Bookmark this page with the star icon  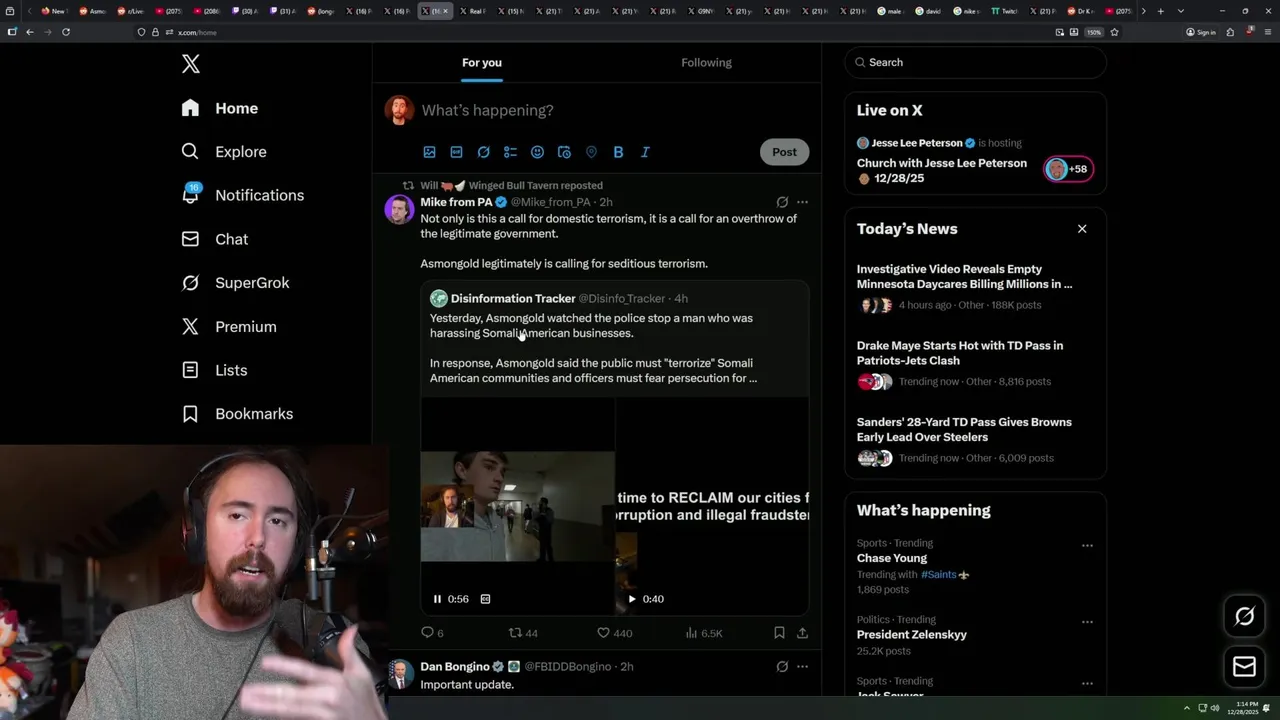click(1114, 32)
